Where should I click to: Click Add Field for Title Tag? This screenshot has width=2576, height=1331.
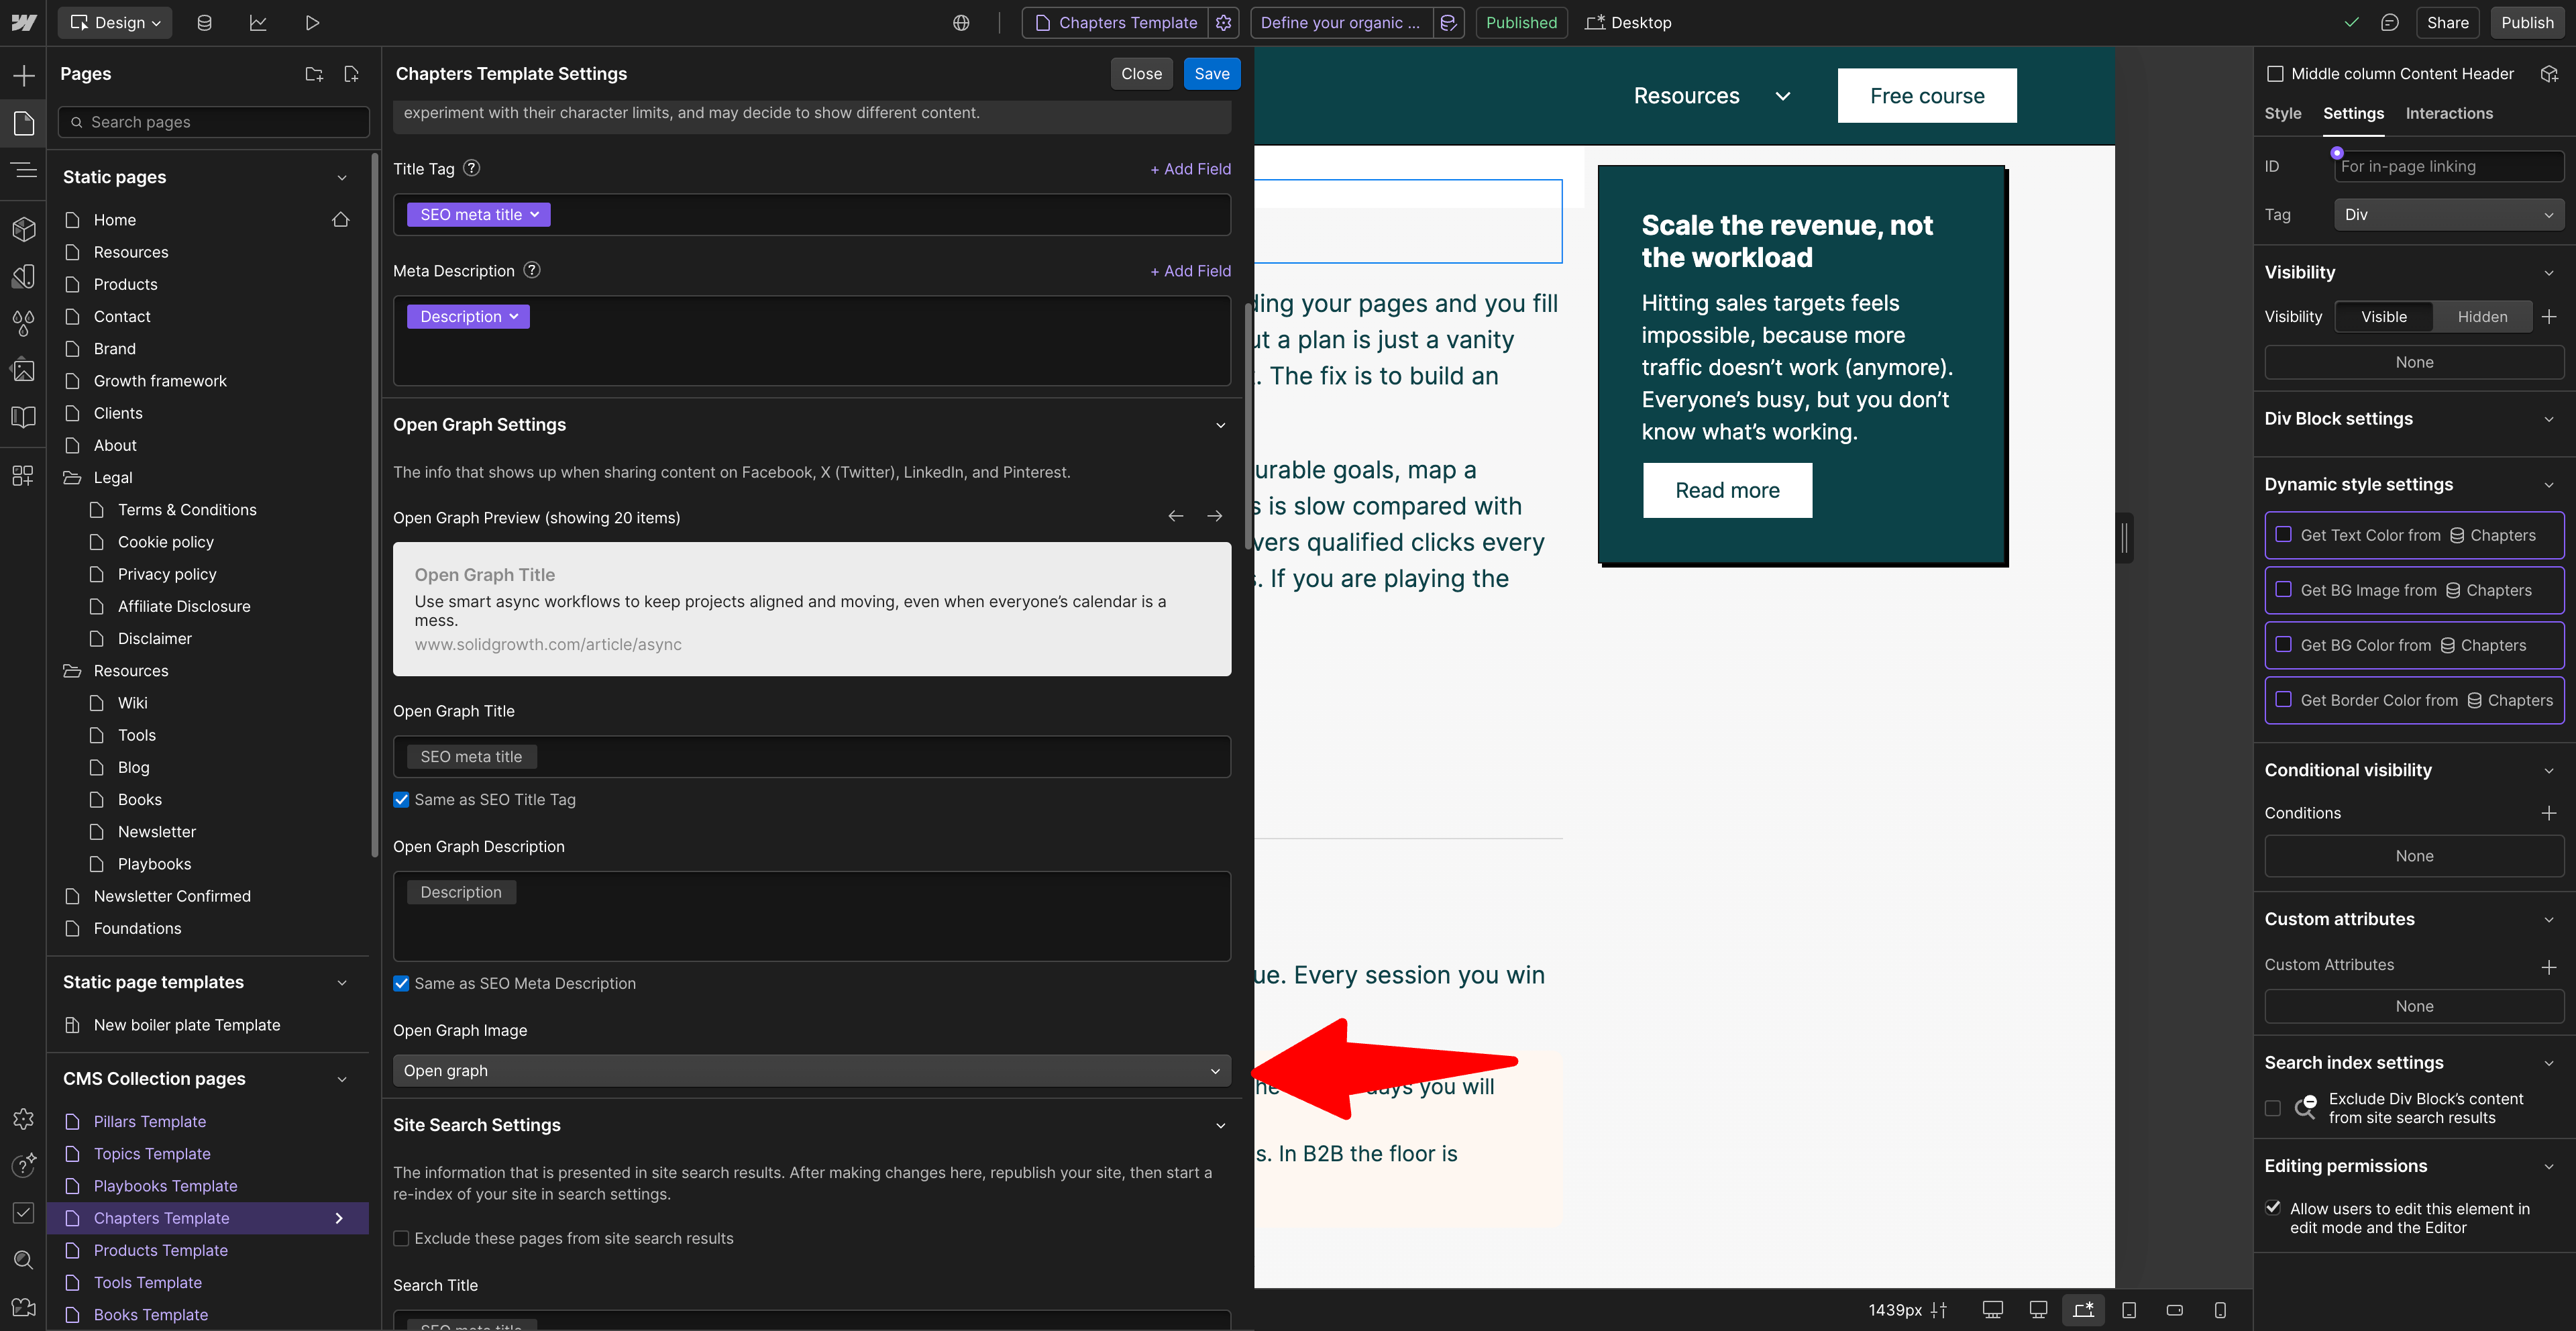pos(1190,169)
